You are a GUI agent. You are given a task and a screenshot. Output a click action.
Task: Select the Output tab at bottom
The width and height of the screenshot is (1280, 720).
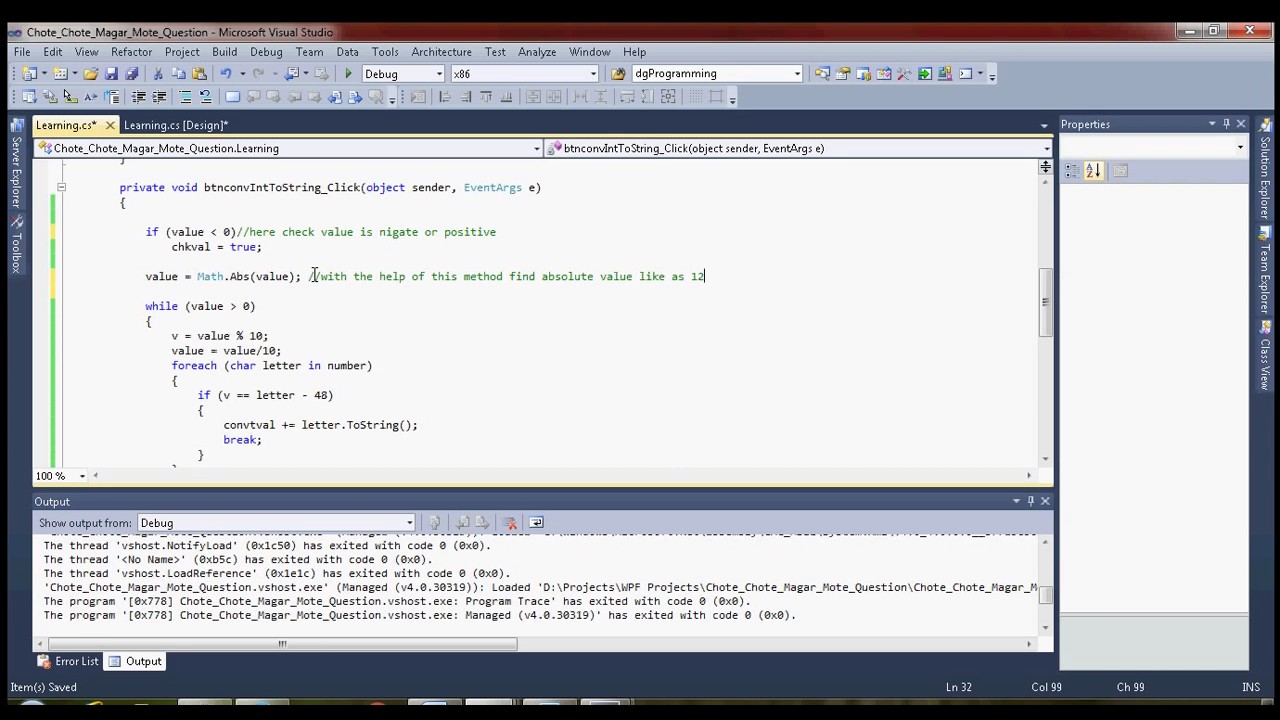pyautogui.click(x=135, y=661)
